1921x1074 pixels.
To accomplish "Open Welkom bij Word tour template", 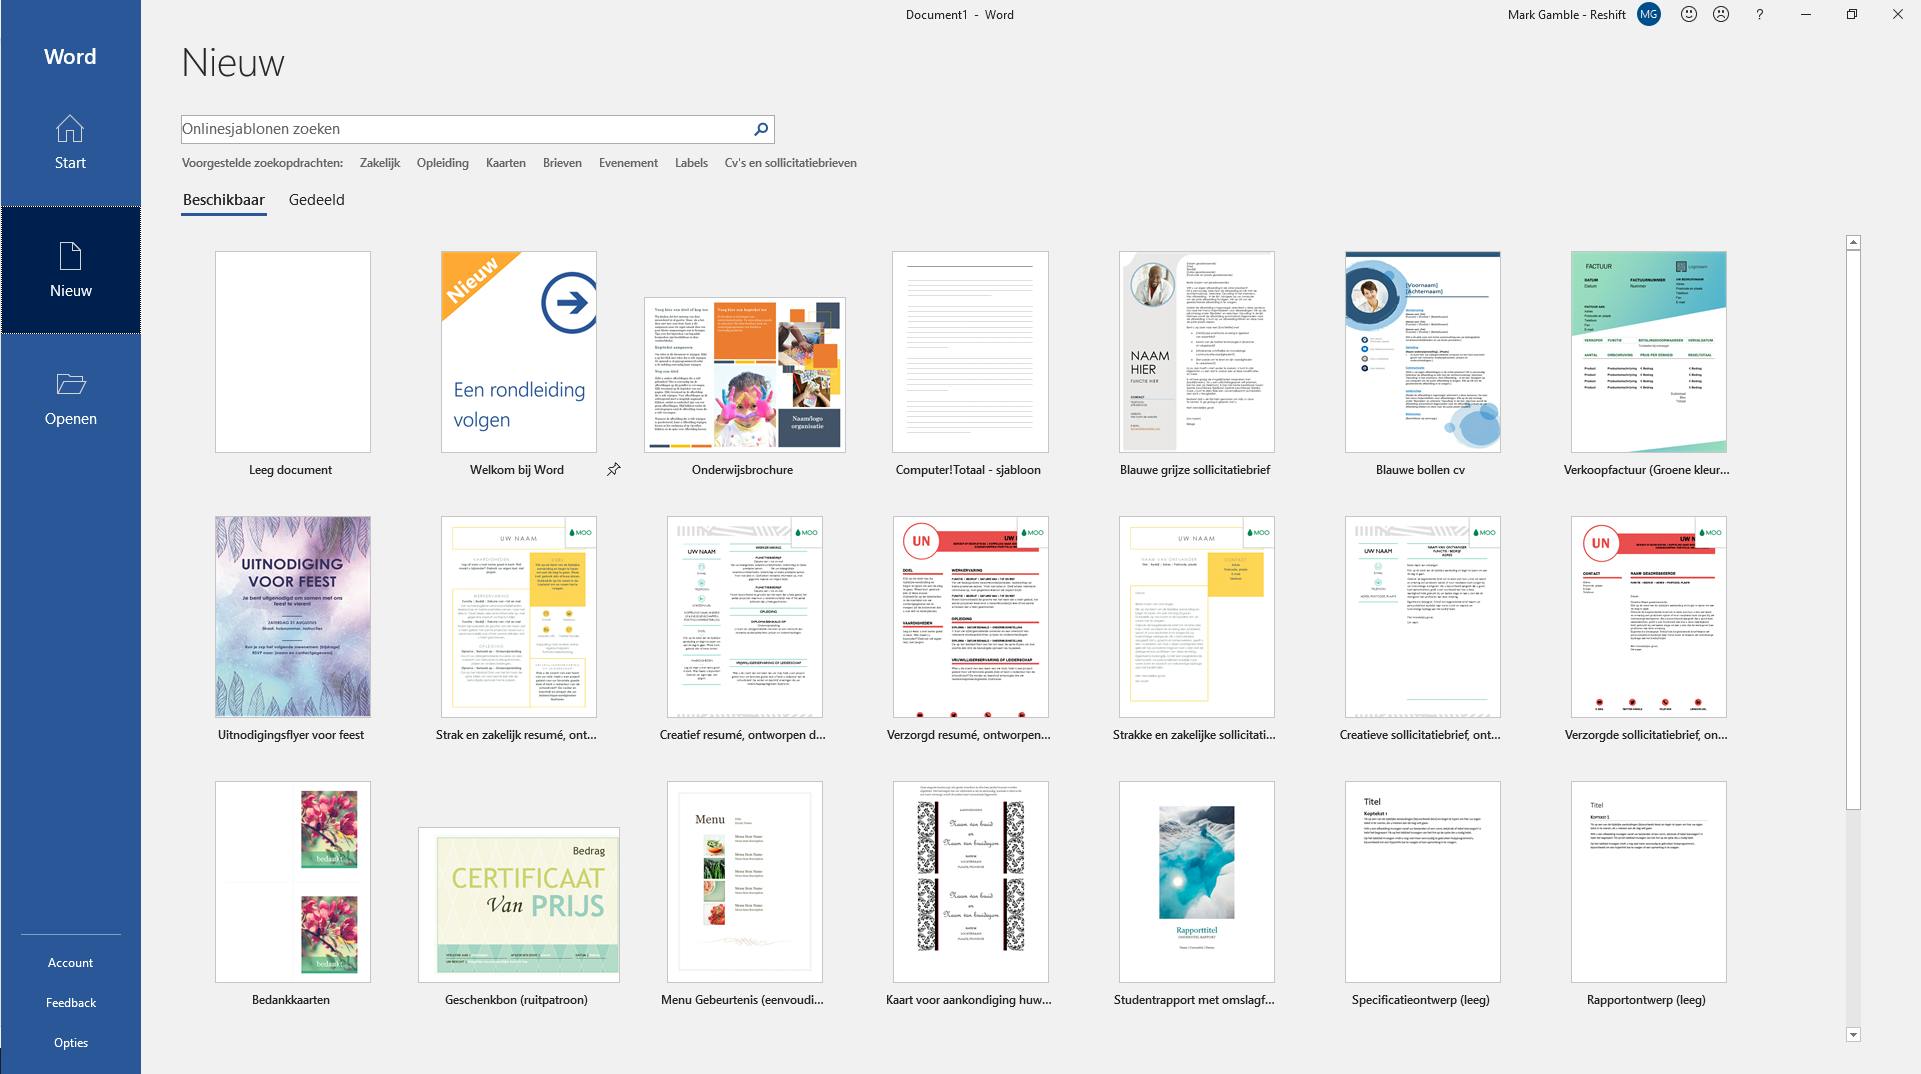I will click(518, 352).
